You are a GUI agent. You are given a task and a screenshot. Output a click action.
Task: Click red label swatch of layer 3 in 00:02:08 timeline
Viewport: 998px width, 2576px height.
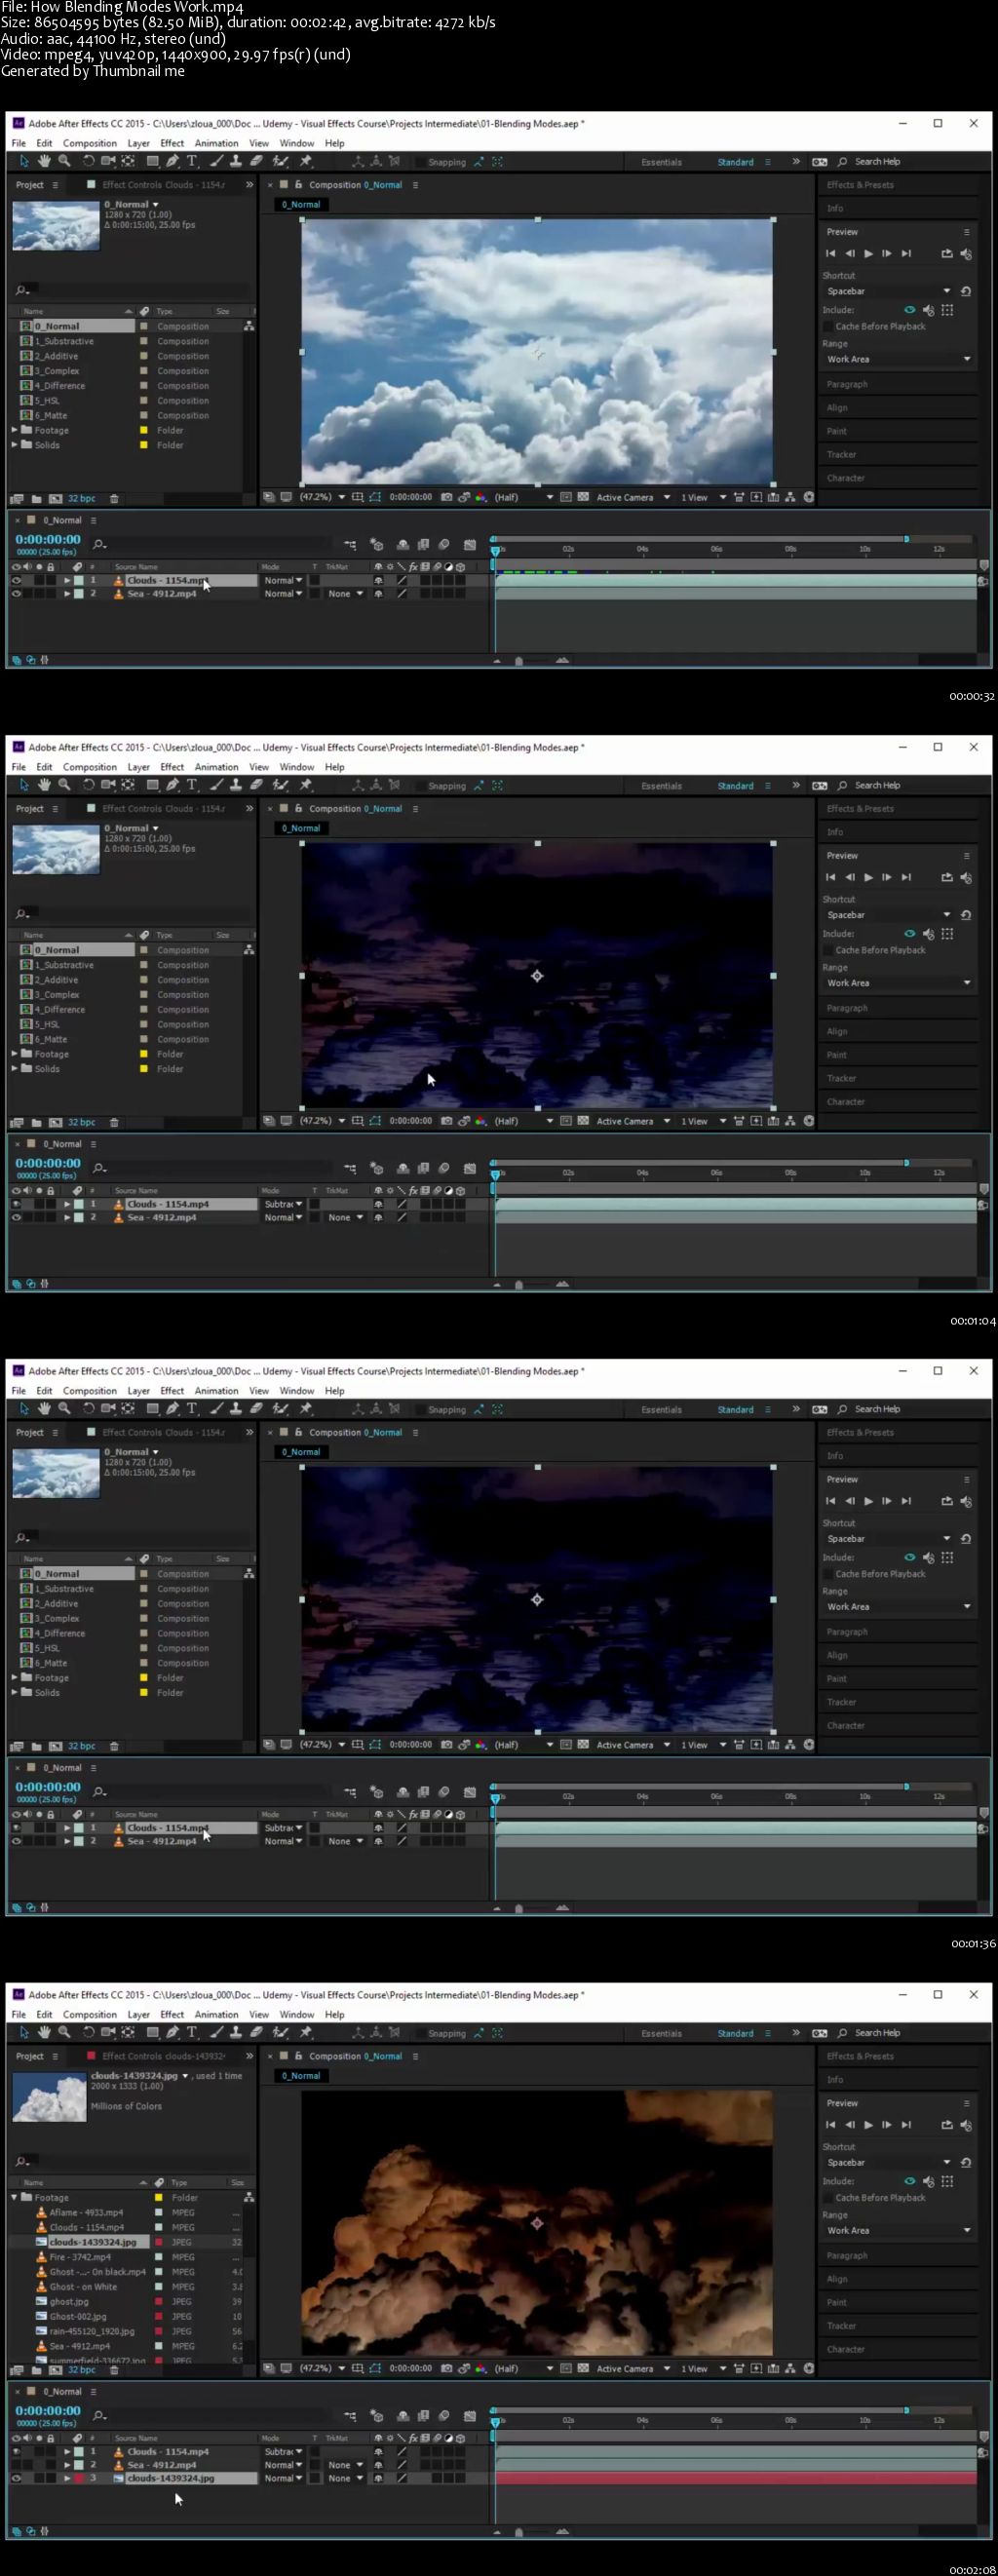79,2479
